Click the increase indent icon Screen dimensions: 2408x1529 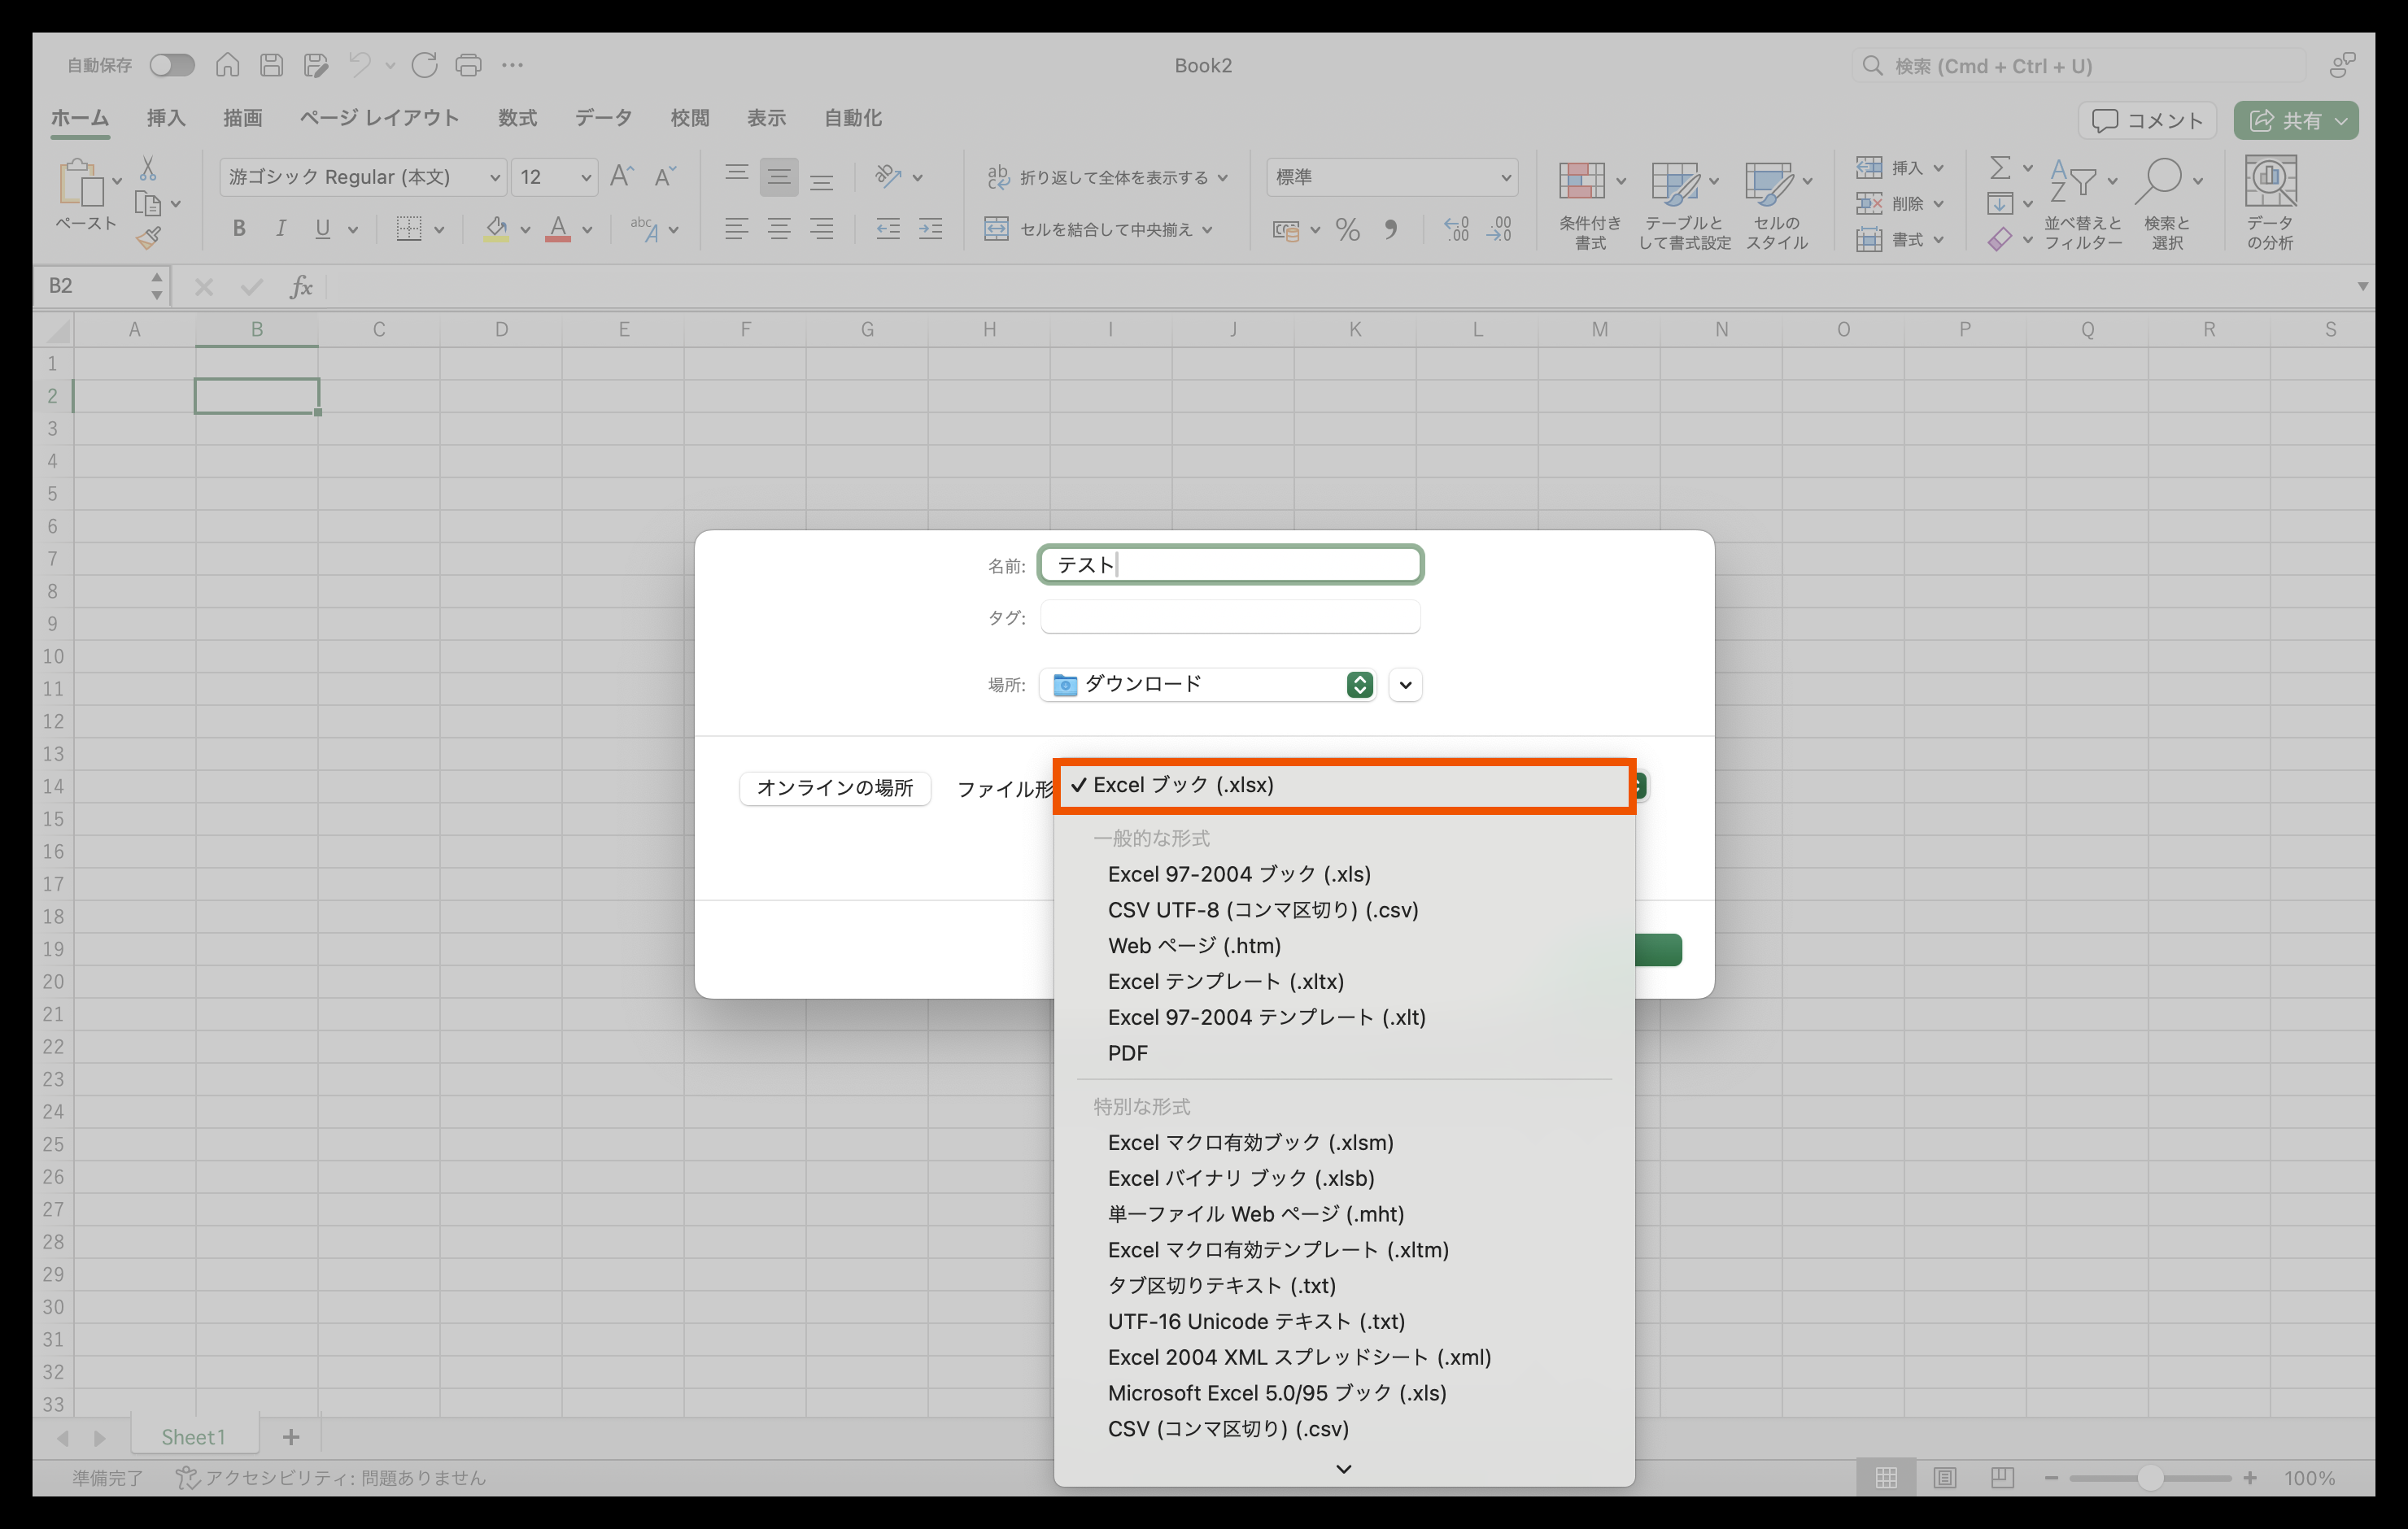tap(930, 229)
